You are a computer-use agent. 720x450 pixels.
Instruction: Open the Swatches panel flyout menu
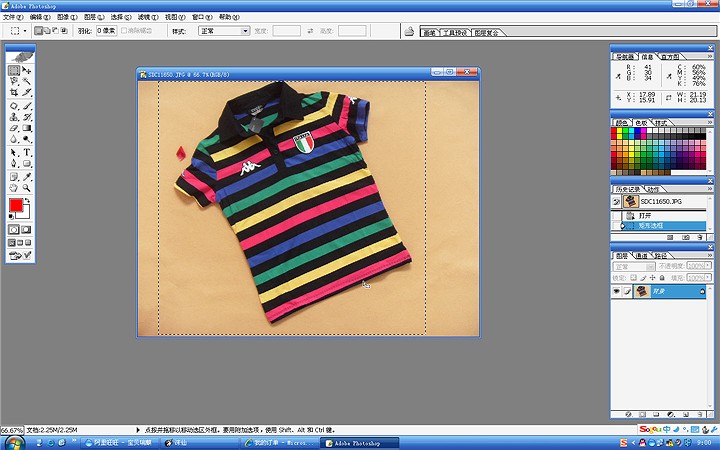710,122
